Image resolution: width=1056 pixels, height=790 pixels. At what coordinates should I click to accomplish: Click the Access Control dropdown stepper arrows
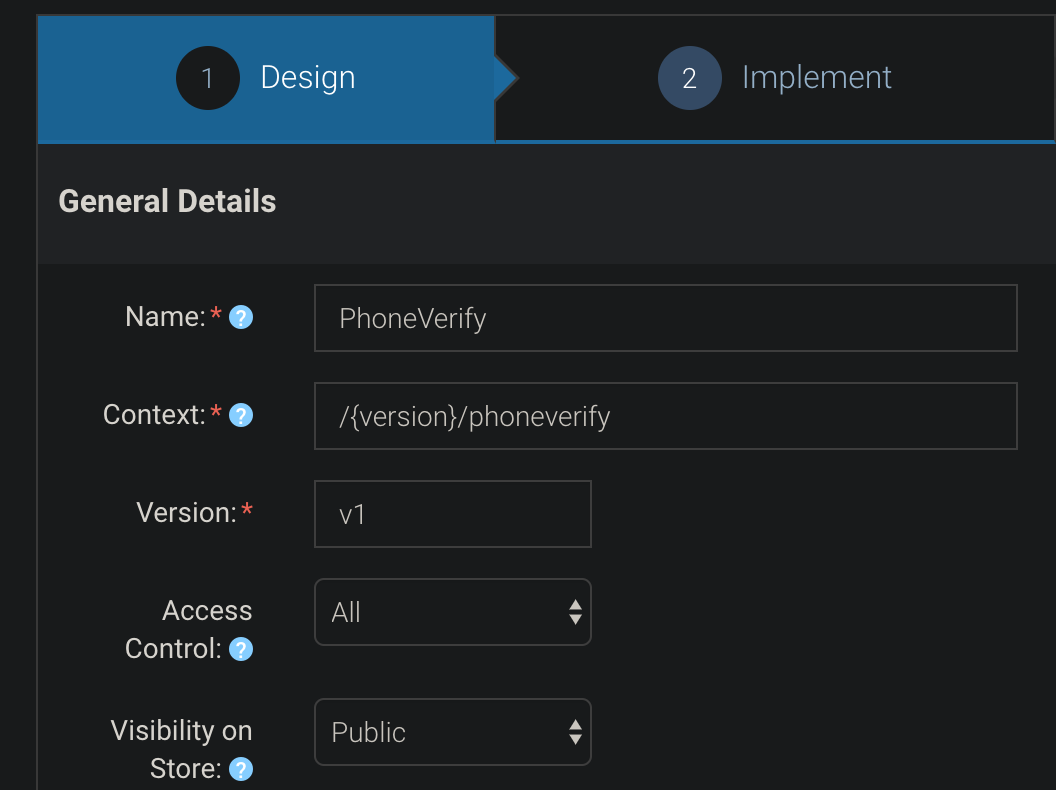point(575,612)
